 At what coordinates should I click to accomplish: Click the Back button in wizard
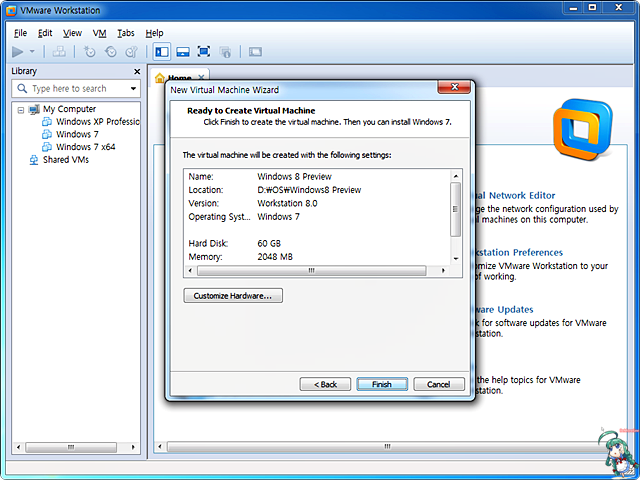tap(325, 384)
